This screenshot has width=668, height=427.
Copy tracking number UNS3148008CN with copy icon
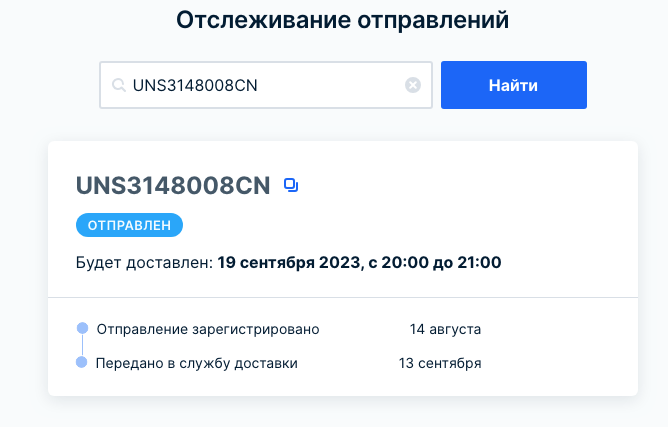tap(291, 185)
